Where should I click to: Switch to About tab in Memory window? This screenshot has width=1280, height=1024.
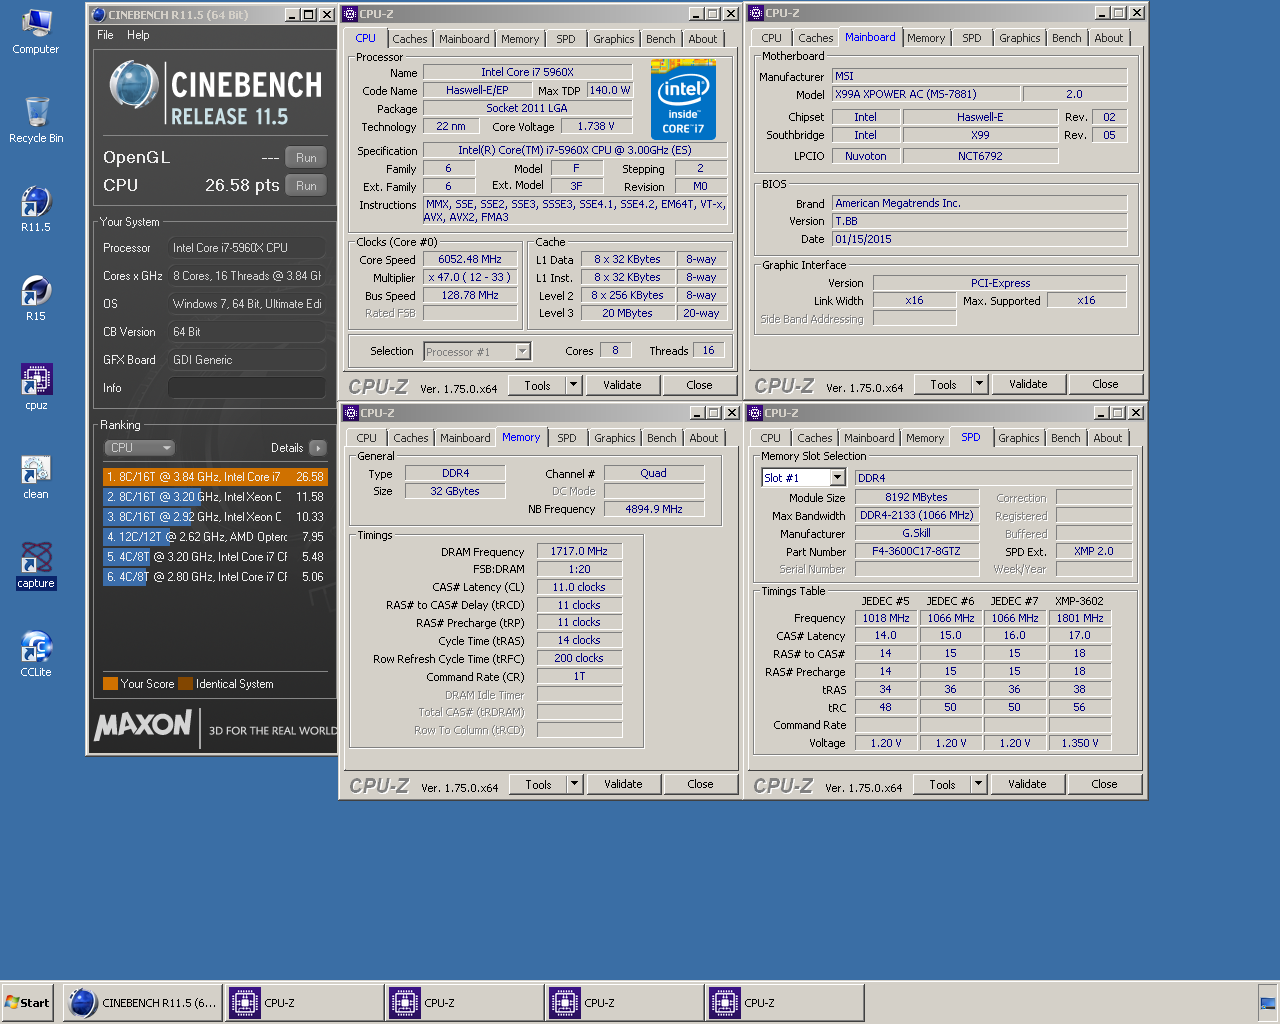(x=704, y=438)
